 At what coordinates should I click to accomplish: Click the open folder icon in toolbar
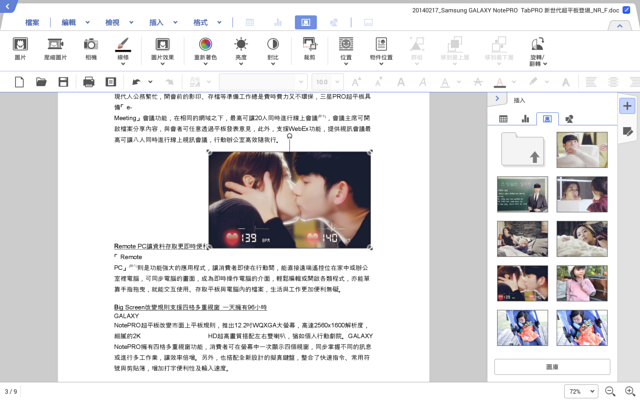click(x=41, y=82)
